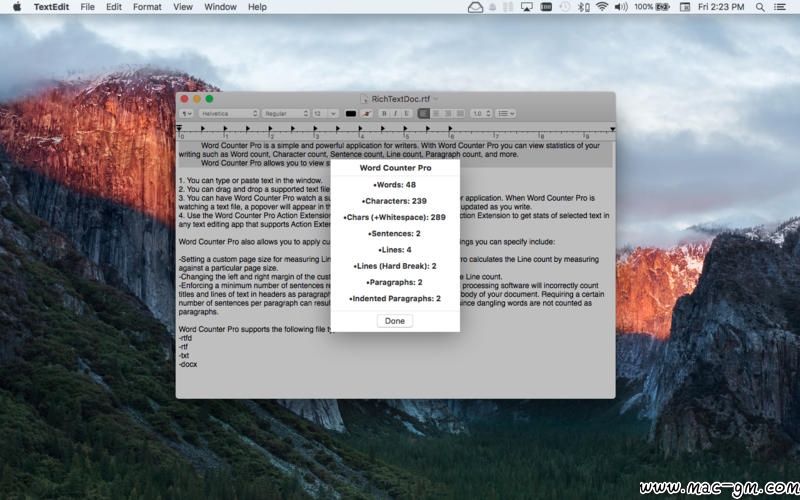Click the -txt line in the document

point(184,355)
